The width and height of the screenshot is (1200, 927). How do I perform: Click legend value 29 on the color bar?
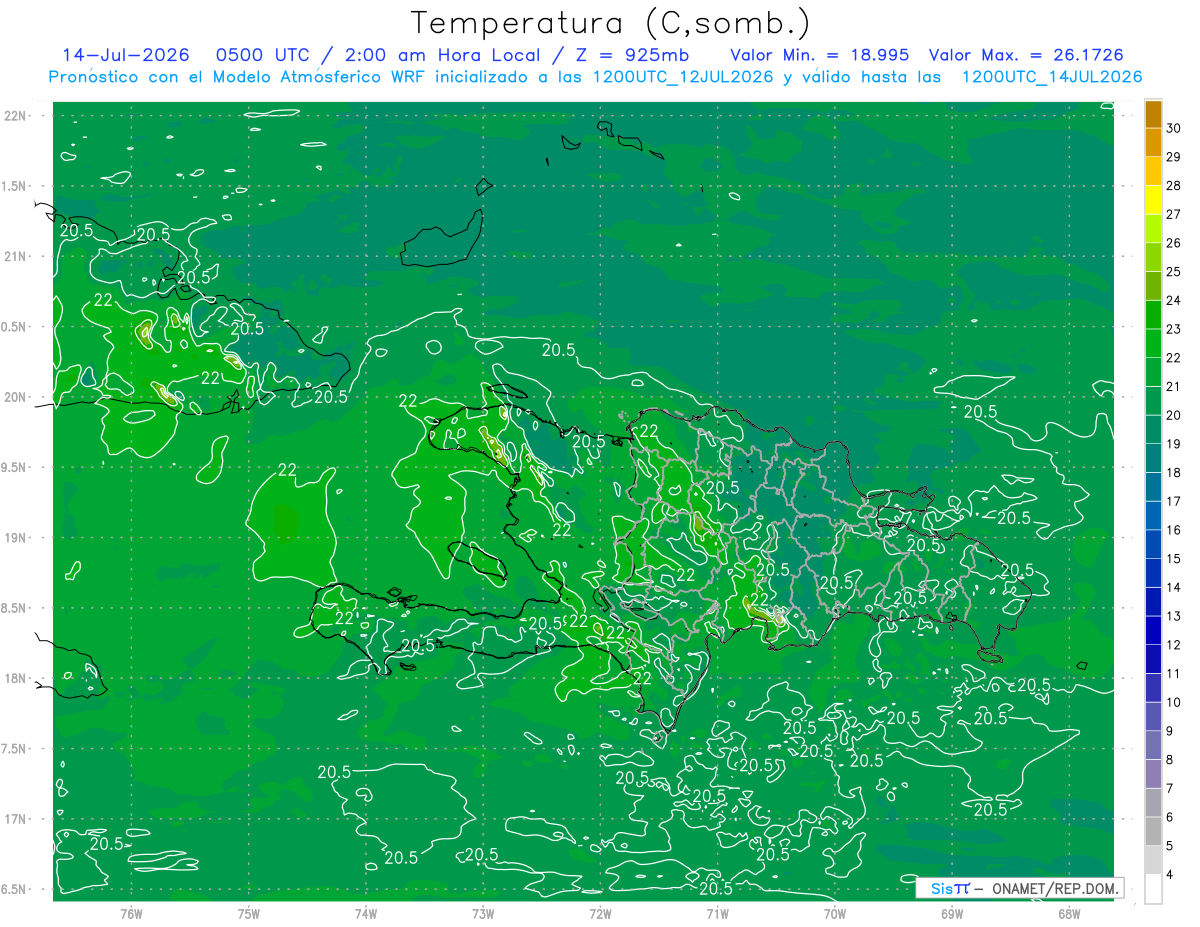click(x=1174, y=157)
